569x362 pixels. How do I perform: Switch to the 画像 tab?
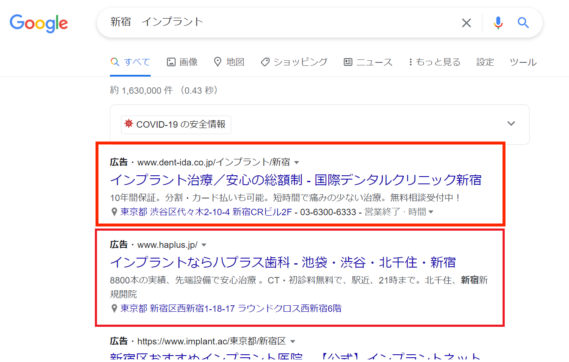pyautogui.click(x=182, y=62)
